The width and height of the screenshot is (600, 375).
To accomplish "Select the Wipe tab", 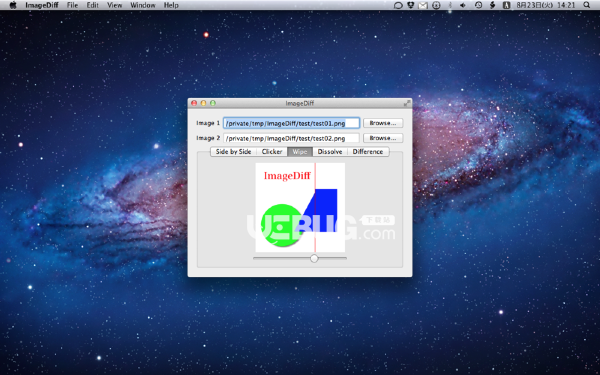I will (300, 152).
